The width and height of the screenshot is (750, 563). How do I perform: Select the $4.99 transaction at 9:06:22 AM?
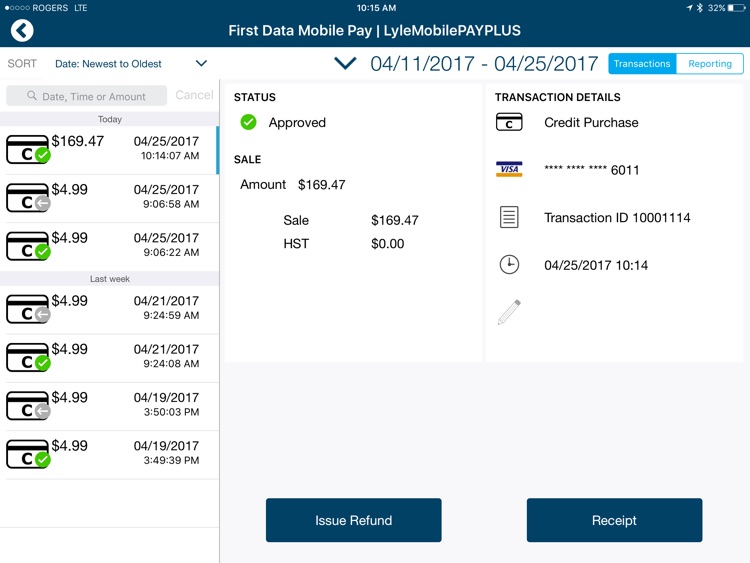pyautogui.click(x=110, y=247)
